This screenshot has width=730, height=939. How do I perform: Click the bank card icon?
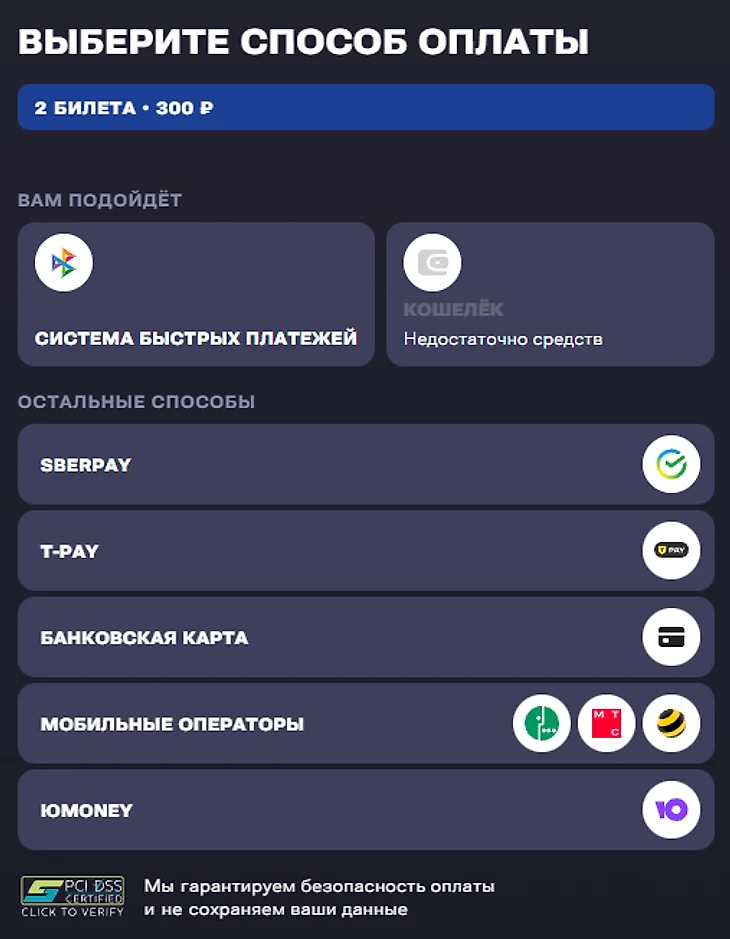pyautogui.click(x=671, y=638)
